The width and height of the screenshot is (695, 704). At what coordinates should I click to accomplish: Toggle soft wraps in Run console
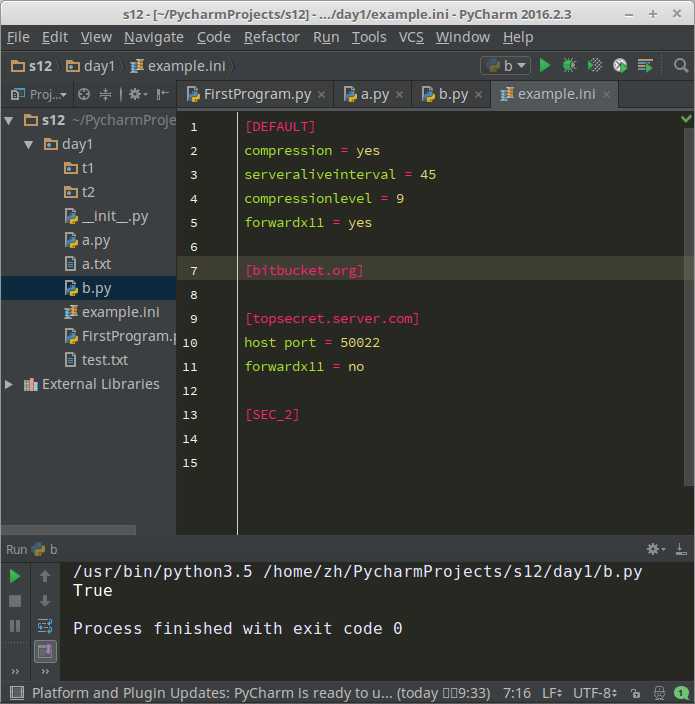[45, 625]
